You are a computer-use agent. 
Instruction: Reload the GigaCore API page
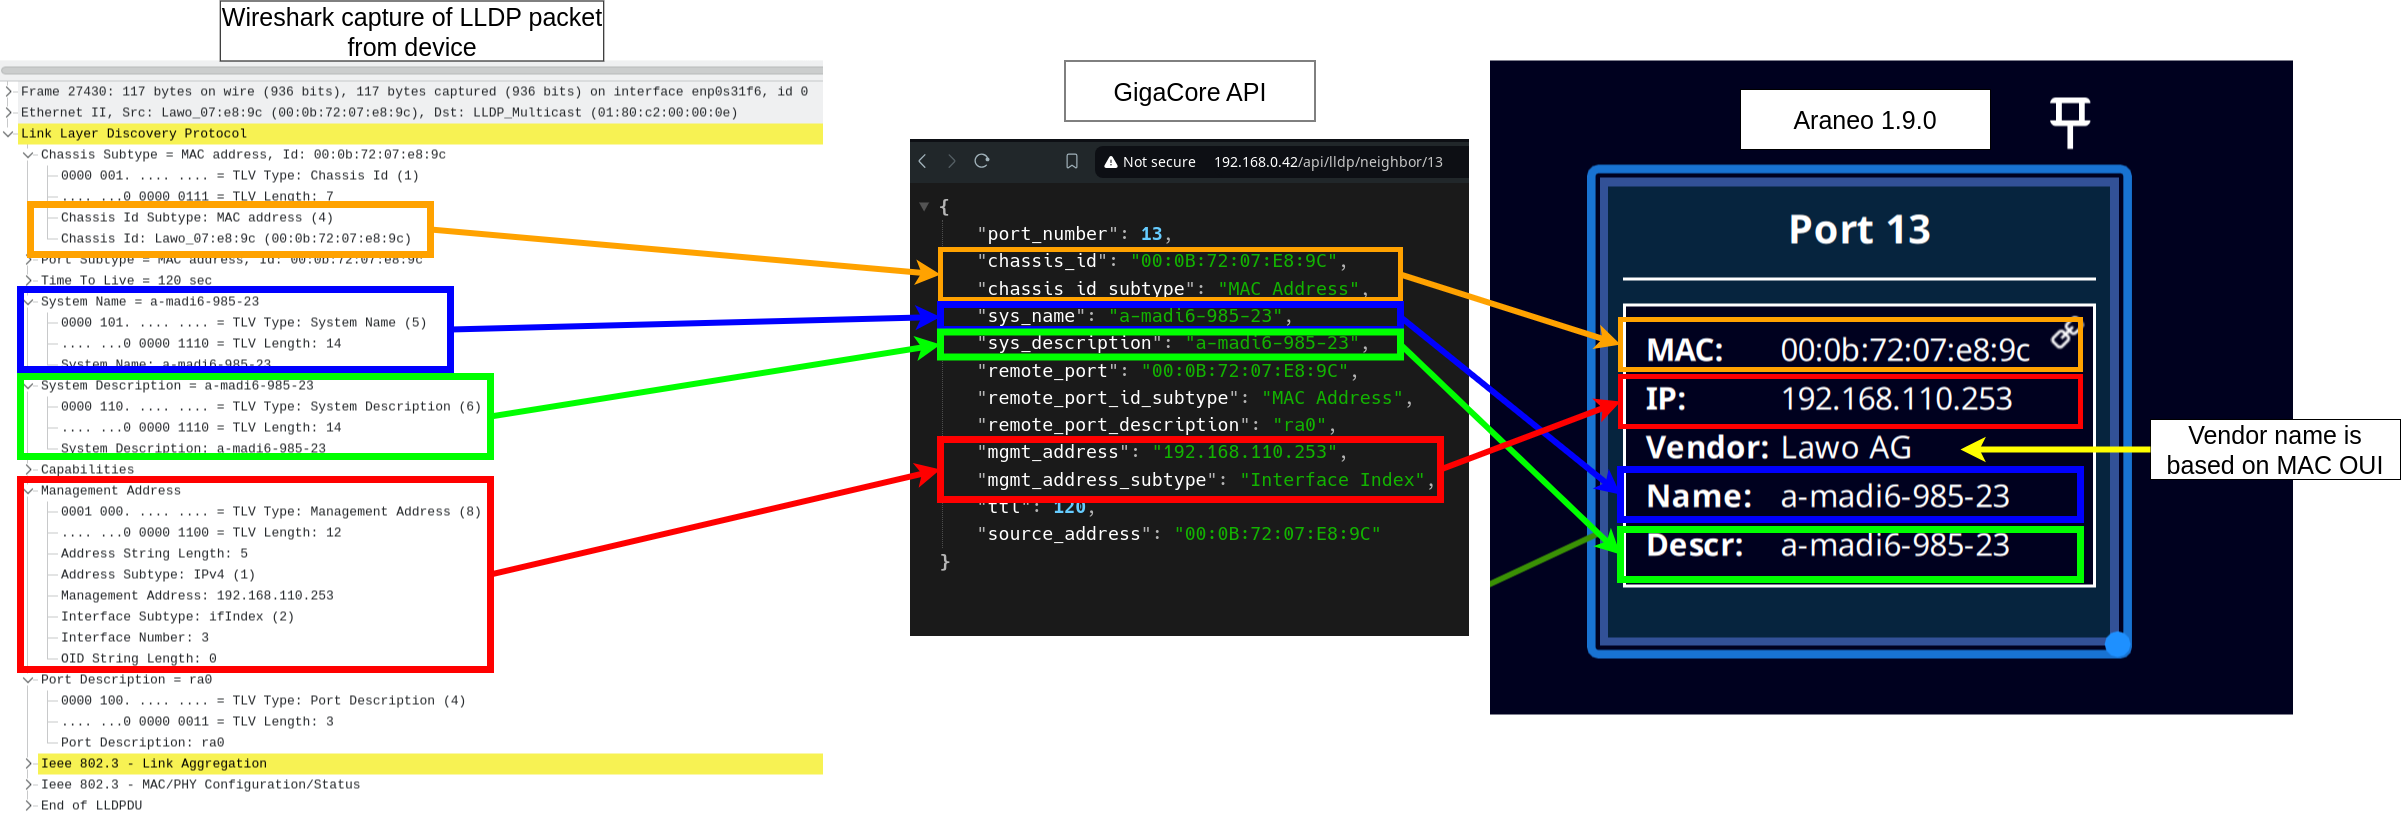(982, 161)
